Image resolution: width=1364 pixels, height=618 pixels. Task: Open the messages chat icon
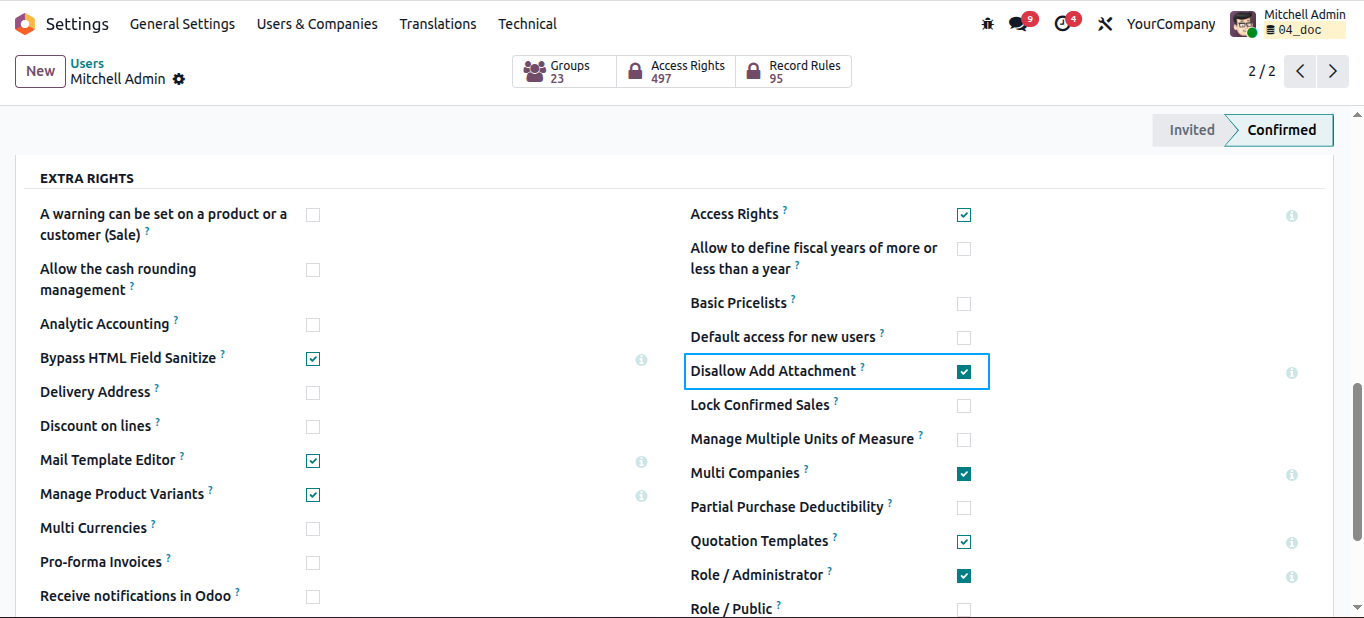click(x=1018, y=24)
